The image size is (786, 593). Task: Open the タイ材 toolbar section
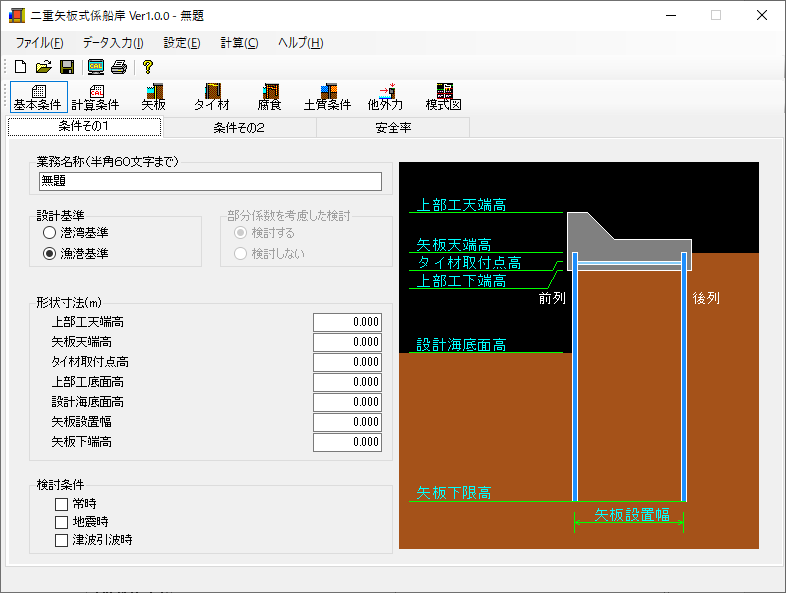click(211, 97)
